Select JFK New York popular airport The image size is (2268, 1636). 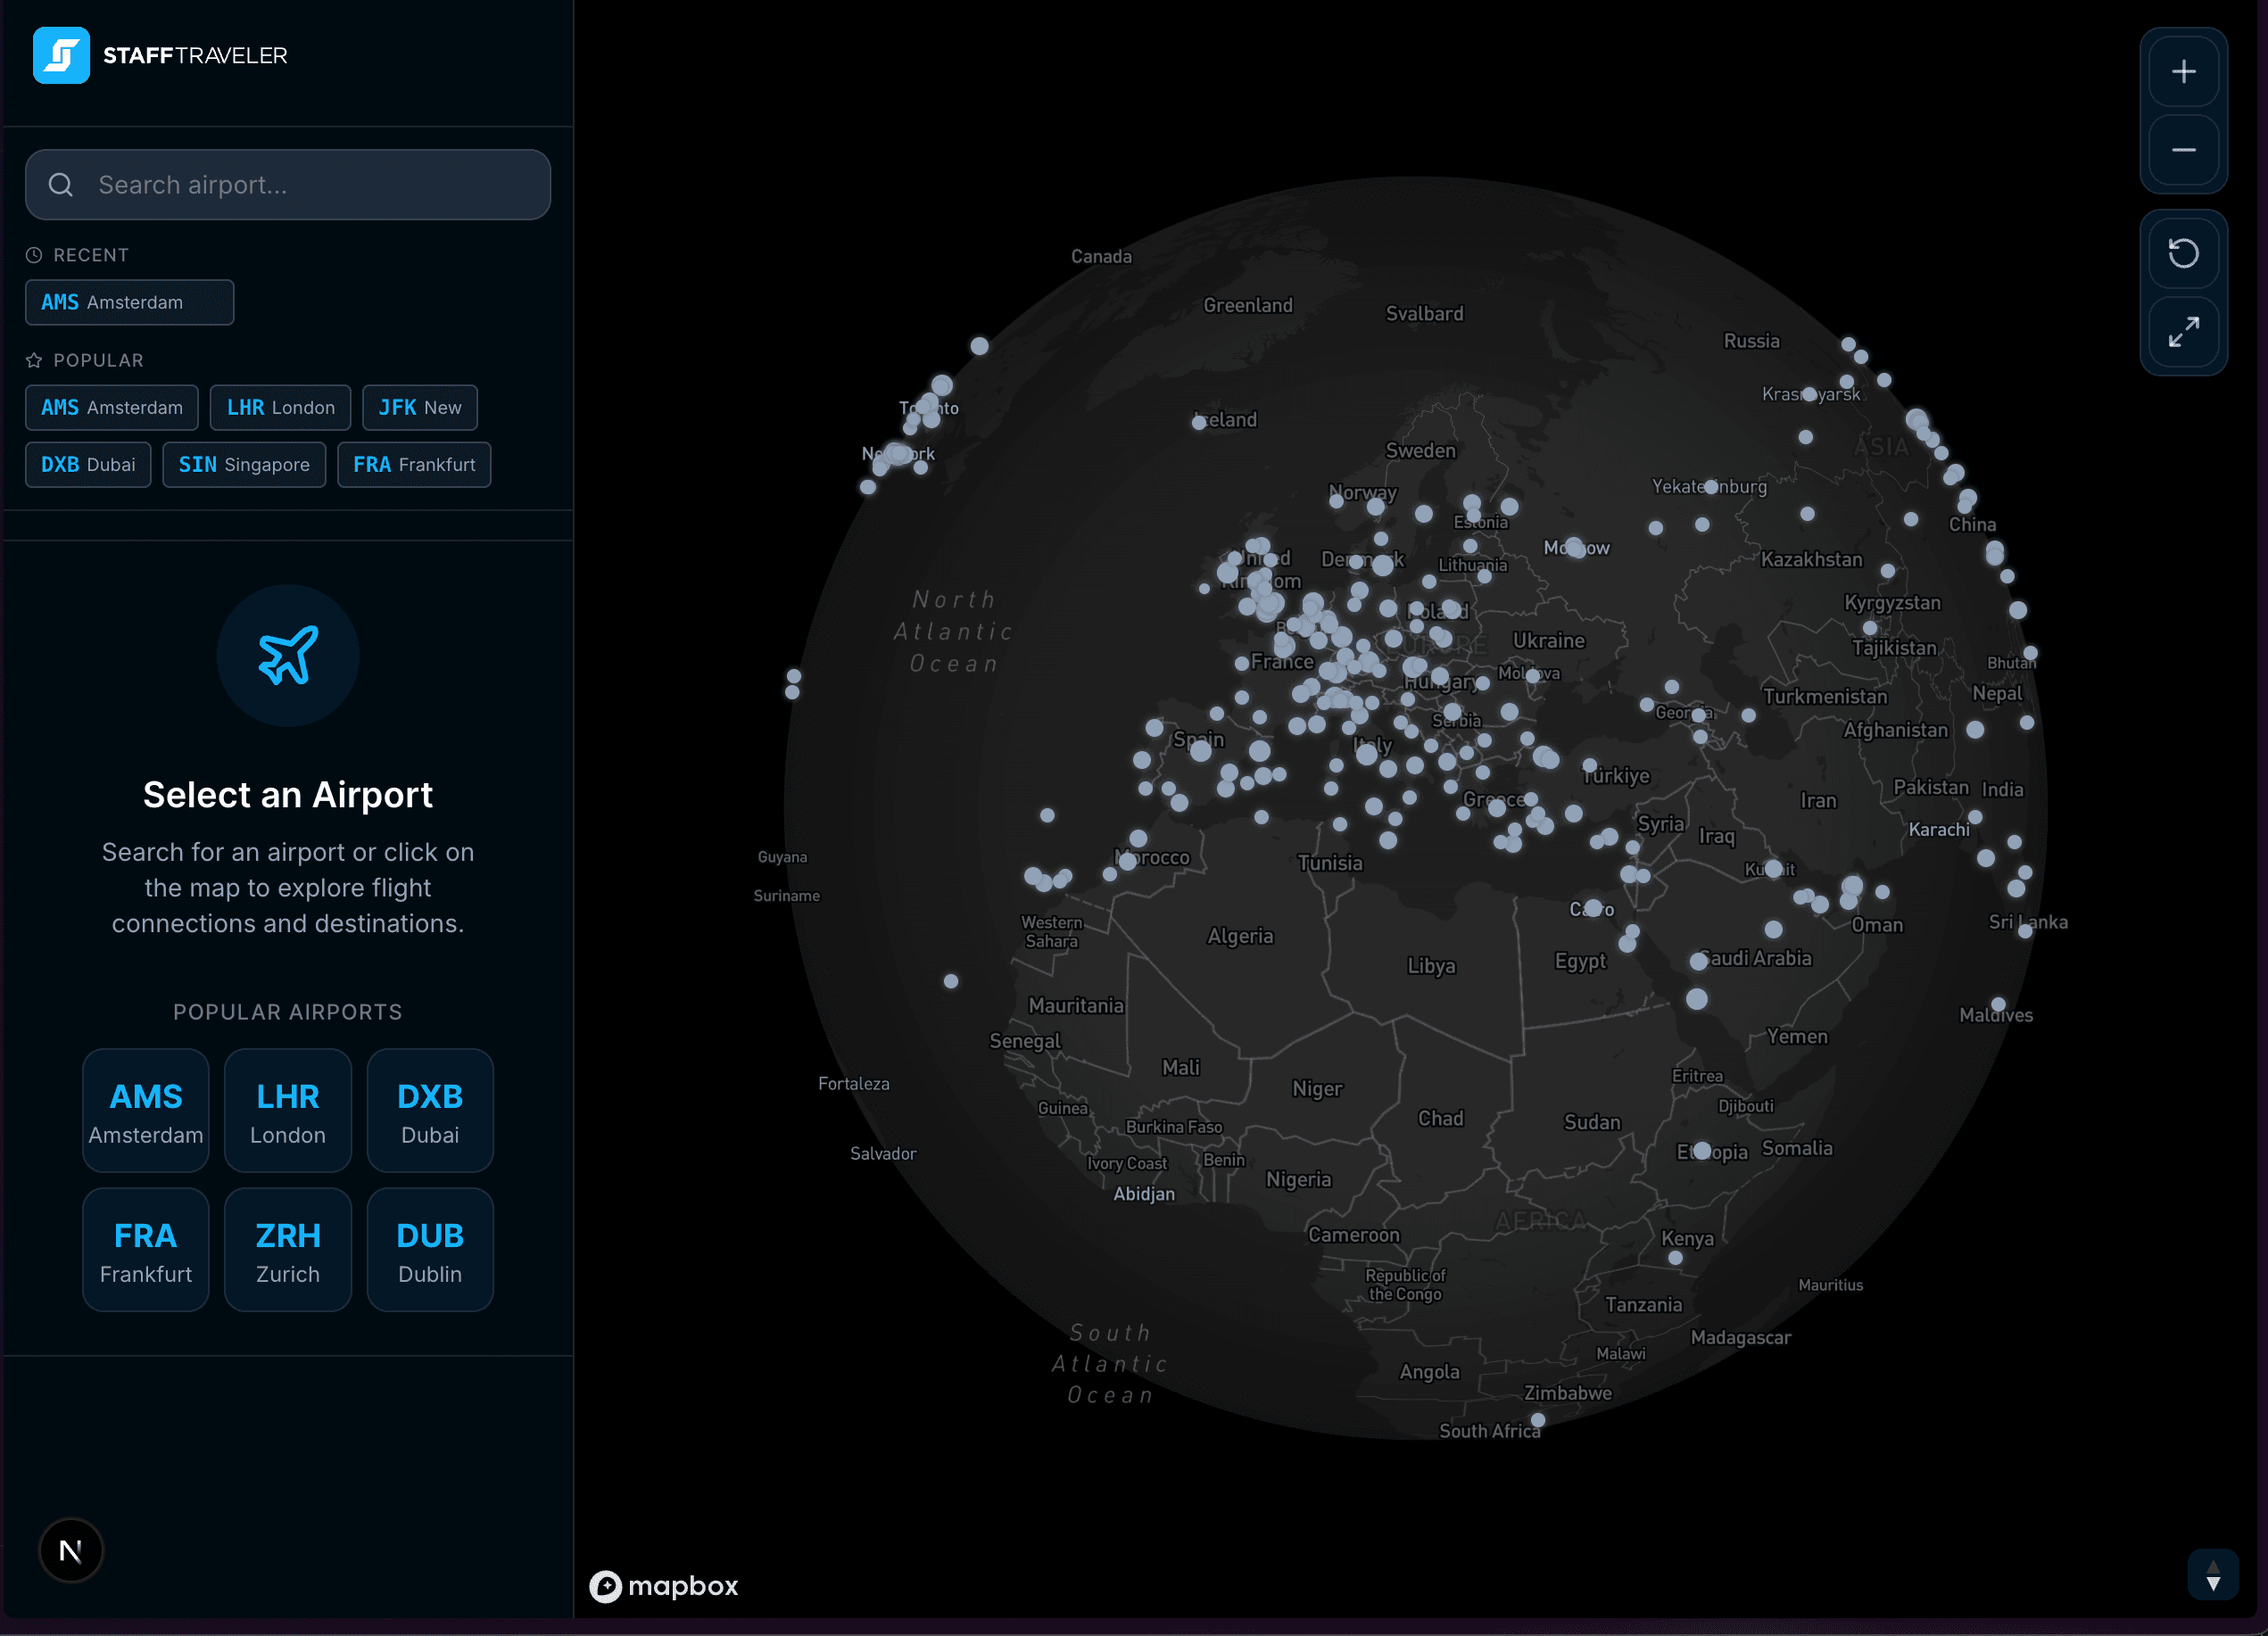419,407
